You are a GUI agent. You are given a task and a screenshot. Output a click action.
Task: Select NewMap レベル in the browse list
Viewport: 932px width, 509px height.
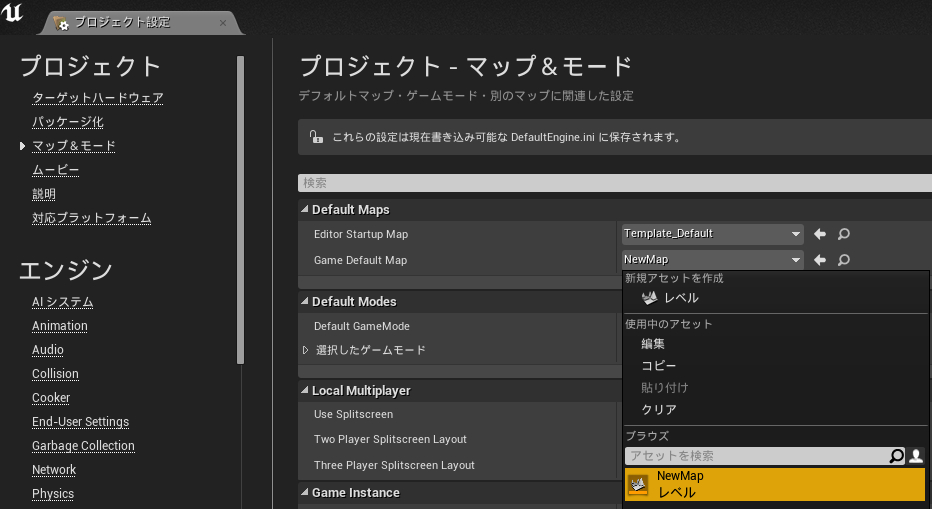click(775, 485)
